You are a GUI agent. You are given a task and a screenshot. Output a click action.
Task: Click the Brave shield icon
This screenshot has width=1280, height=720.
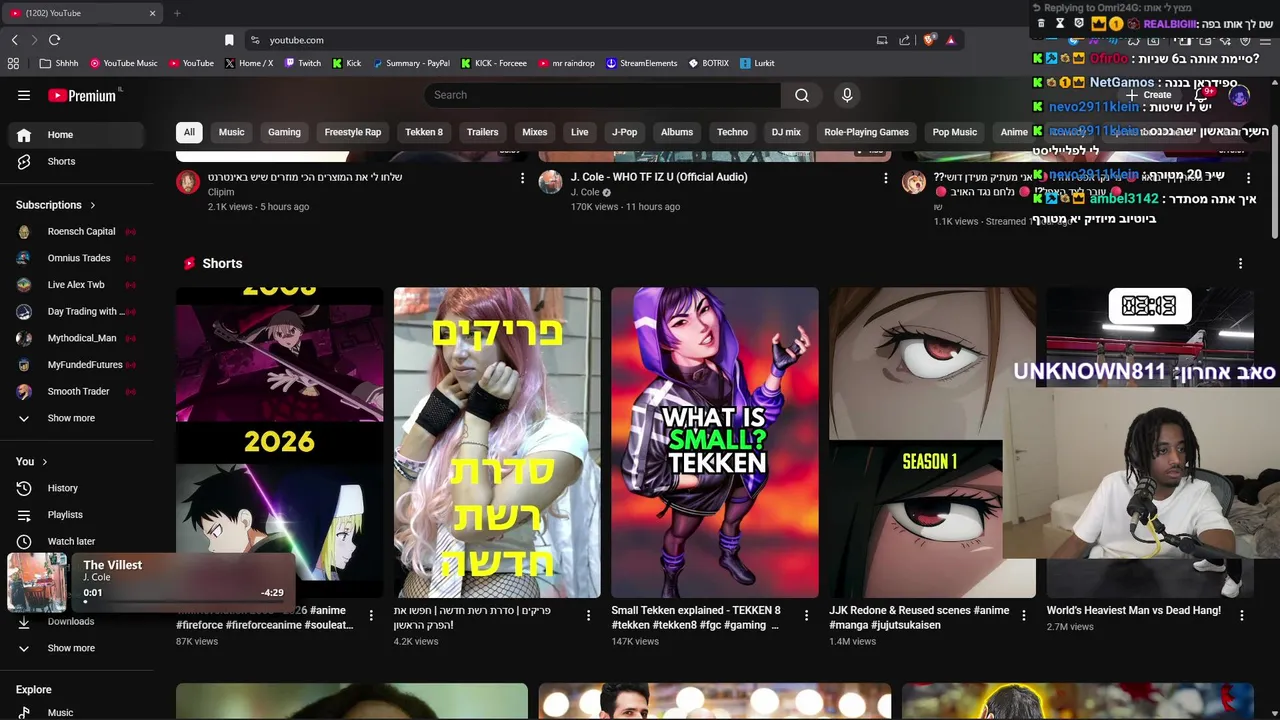(929, 40)
